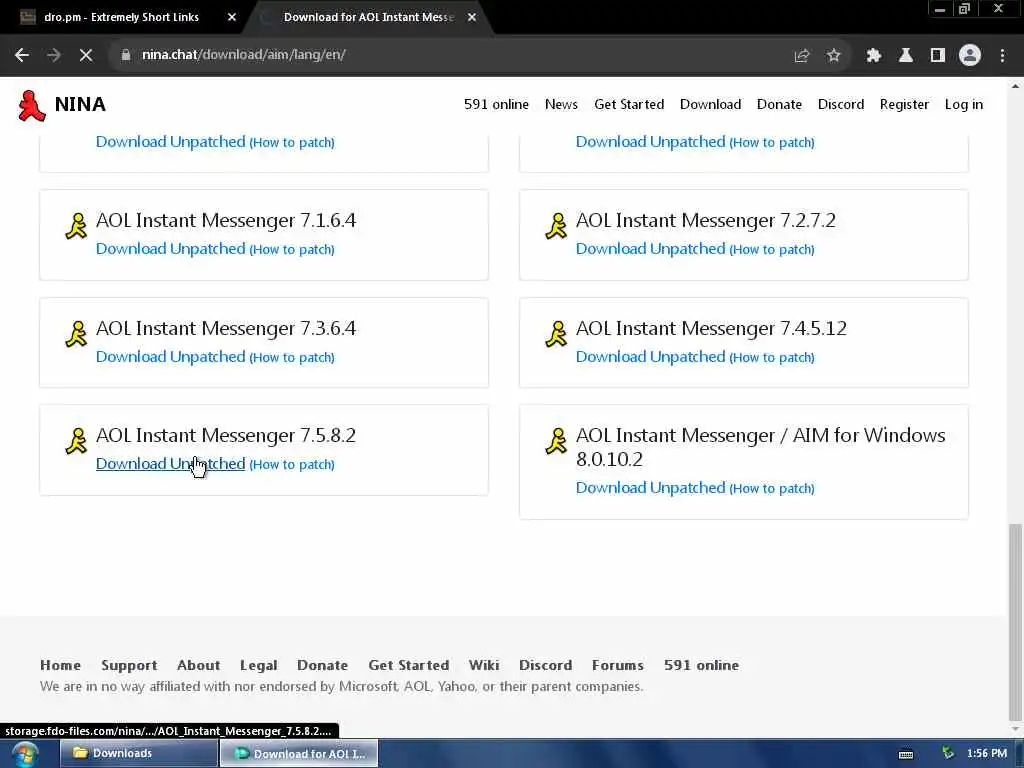Open How to patch for Messenger 7.2.7.2
The height and width of the screenshot is (768, 1024).
[x=772, y=249]
